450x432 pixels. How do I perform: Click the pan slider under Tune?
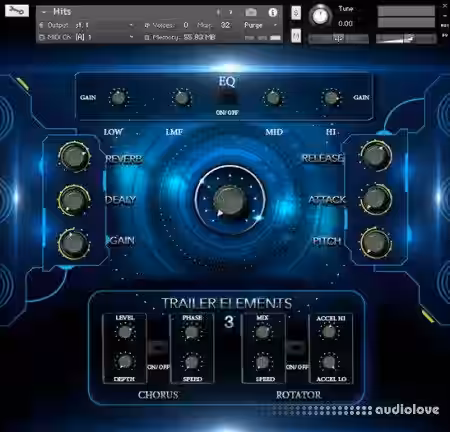click(338, 39)
